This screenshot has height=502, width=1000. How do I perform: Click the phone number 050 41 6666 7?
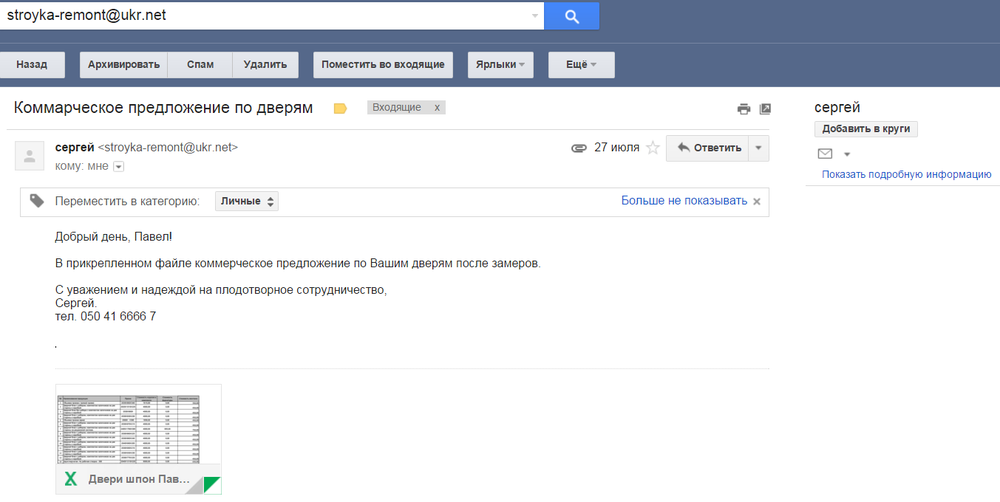pyautogui.click(x=118, y=316)
